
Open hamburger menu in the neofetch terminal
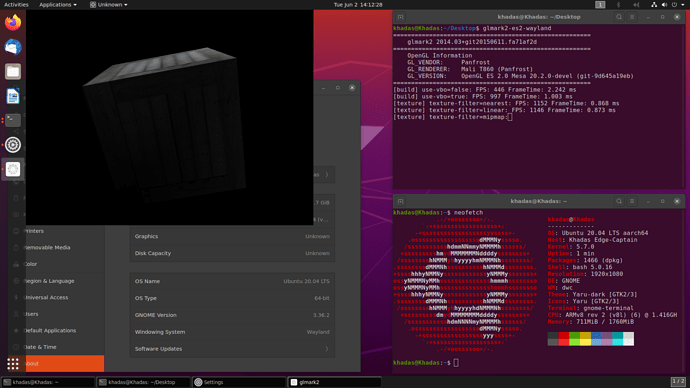click(632, 201)
